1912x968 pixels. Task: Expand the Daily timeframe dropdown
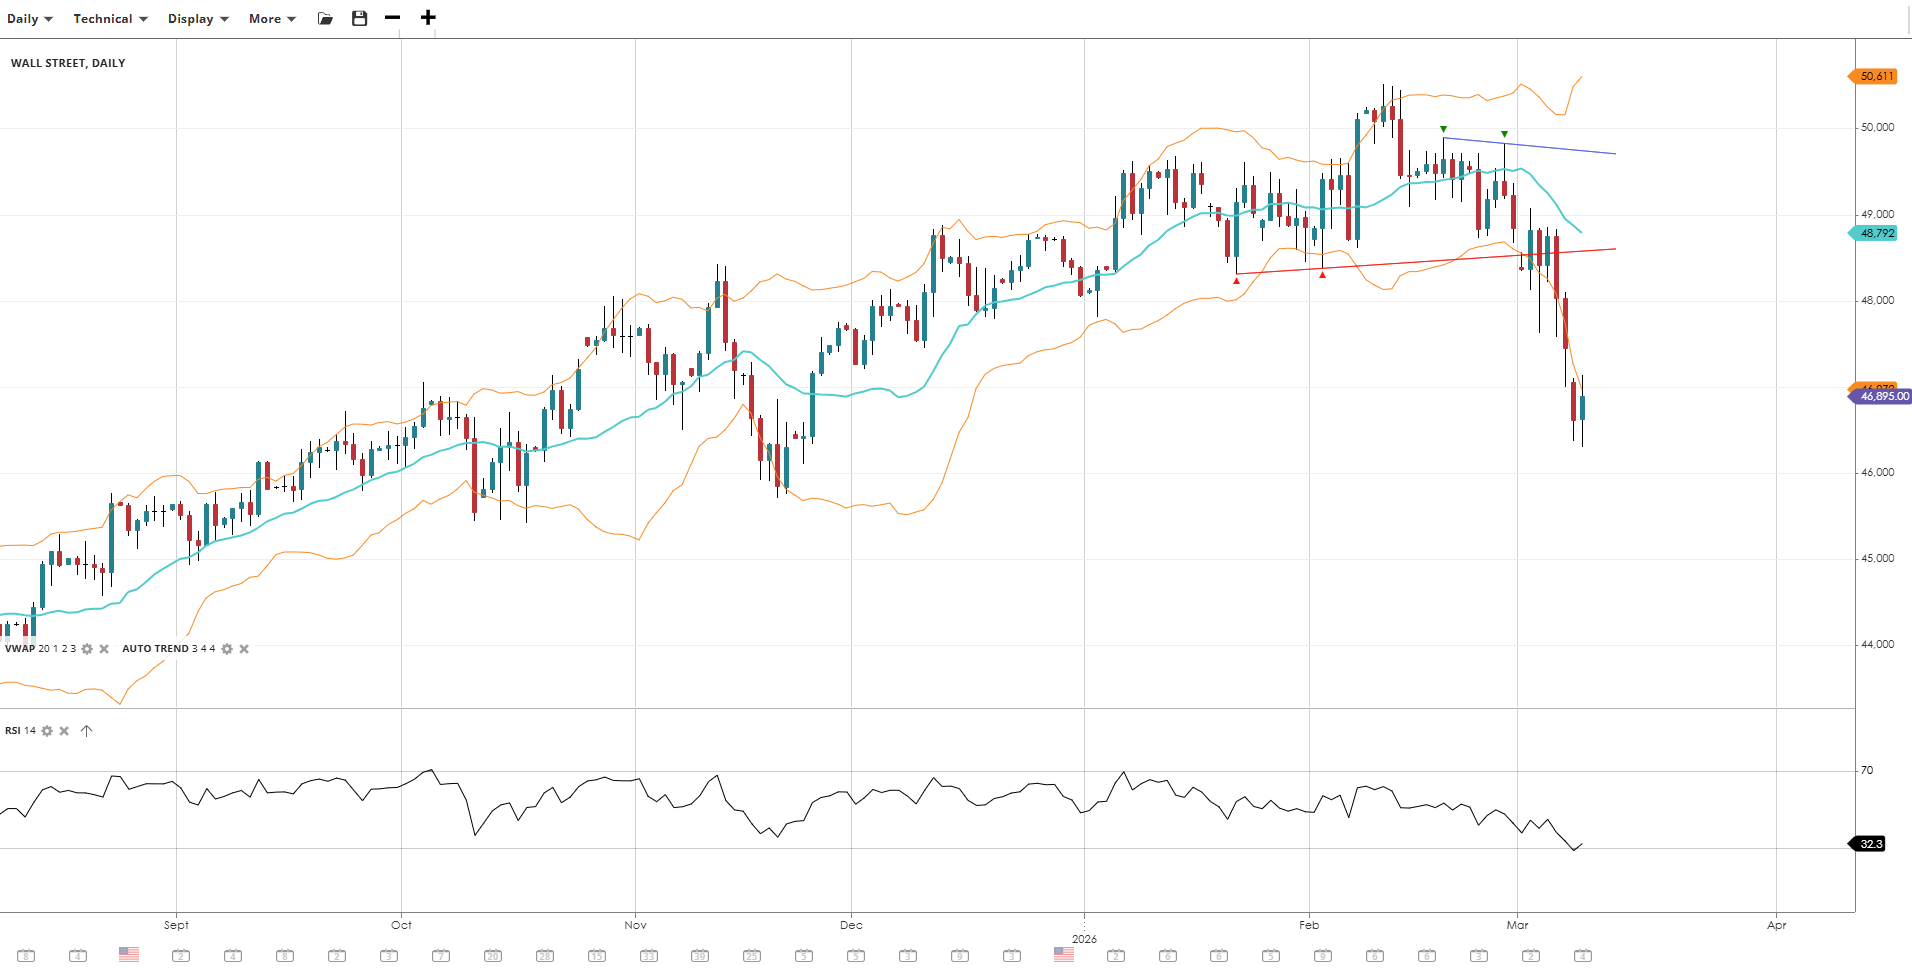tap(30, 19)
